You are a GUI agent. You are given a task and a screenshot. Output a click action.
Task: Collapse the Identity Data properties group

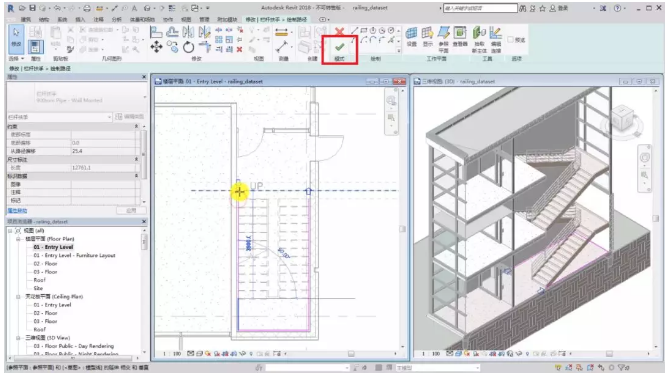click(x=137, y=176)
